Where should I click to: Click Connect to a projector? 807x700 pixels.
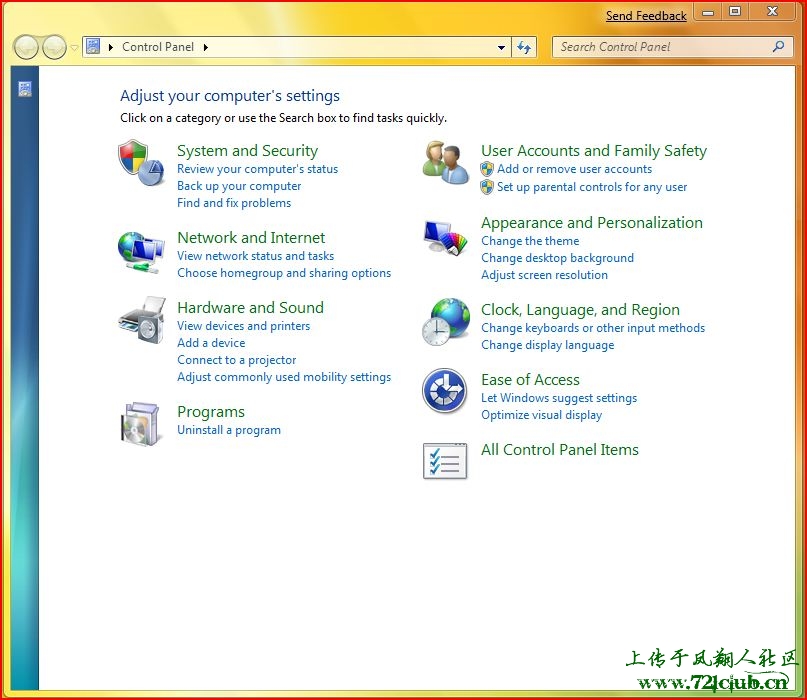pos(237,360)
